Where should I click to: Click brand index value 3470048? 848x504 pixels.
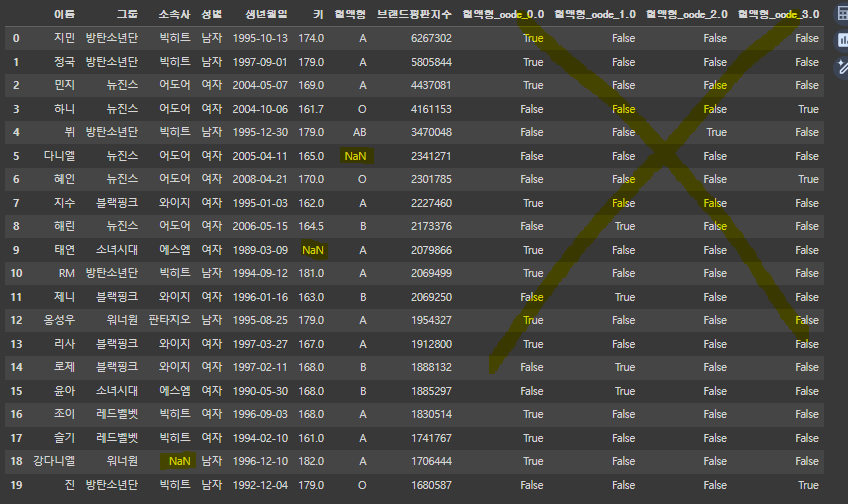431,132
